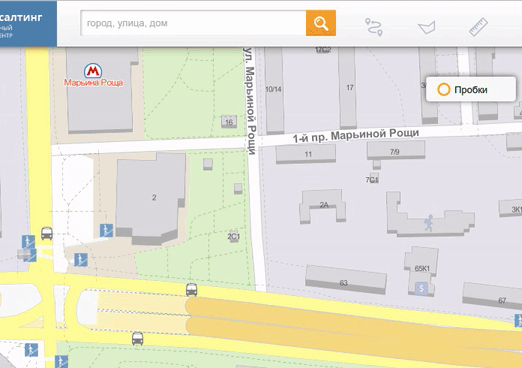Screen dimensions: 522x368
Task: Click the Марьина Роща metro station icon
Action: click(x=93, y=70)
